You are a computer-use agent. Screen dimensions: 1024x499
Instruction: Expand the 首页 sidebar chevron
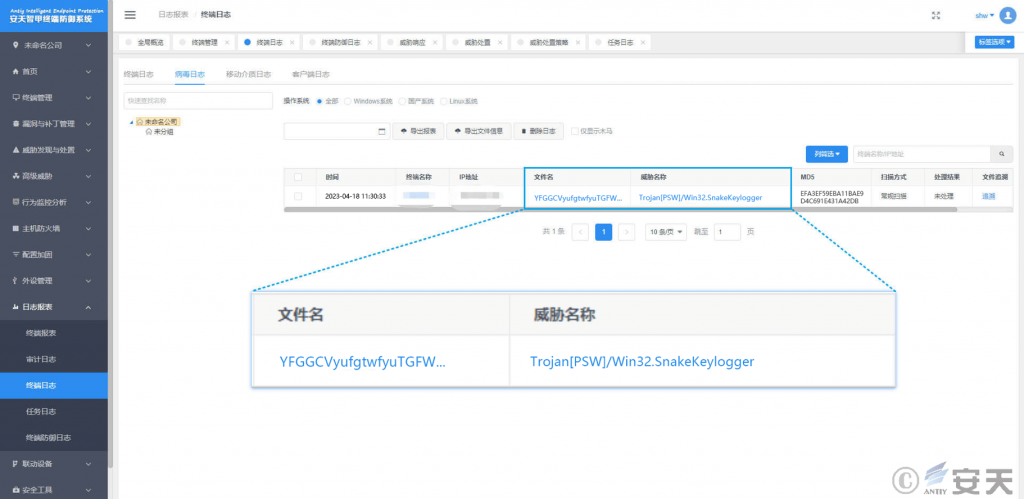88,71
